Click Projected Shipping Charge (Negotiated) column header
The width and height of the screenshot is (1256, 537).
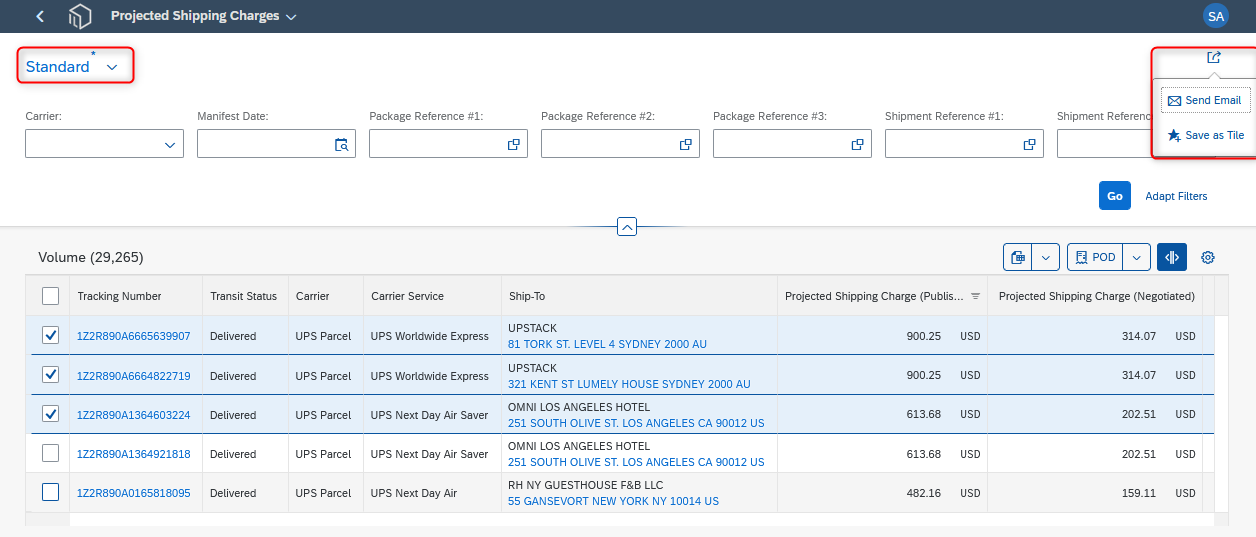pos(1097,296)
